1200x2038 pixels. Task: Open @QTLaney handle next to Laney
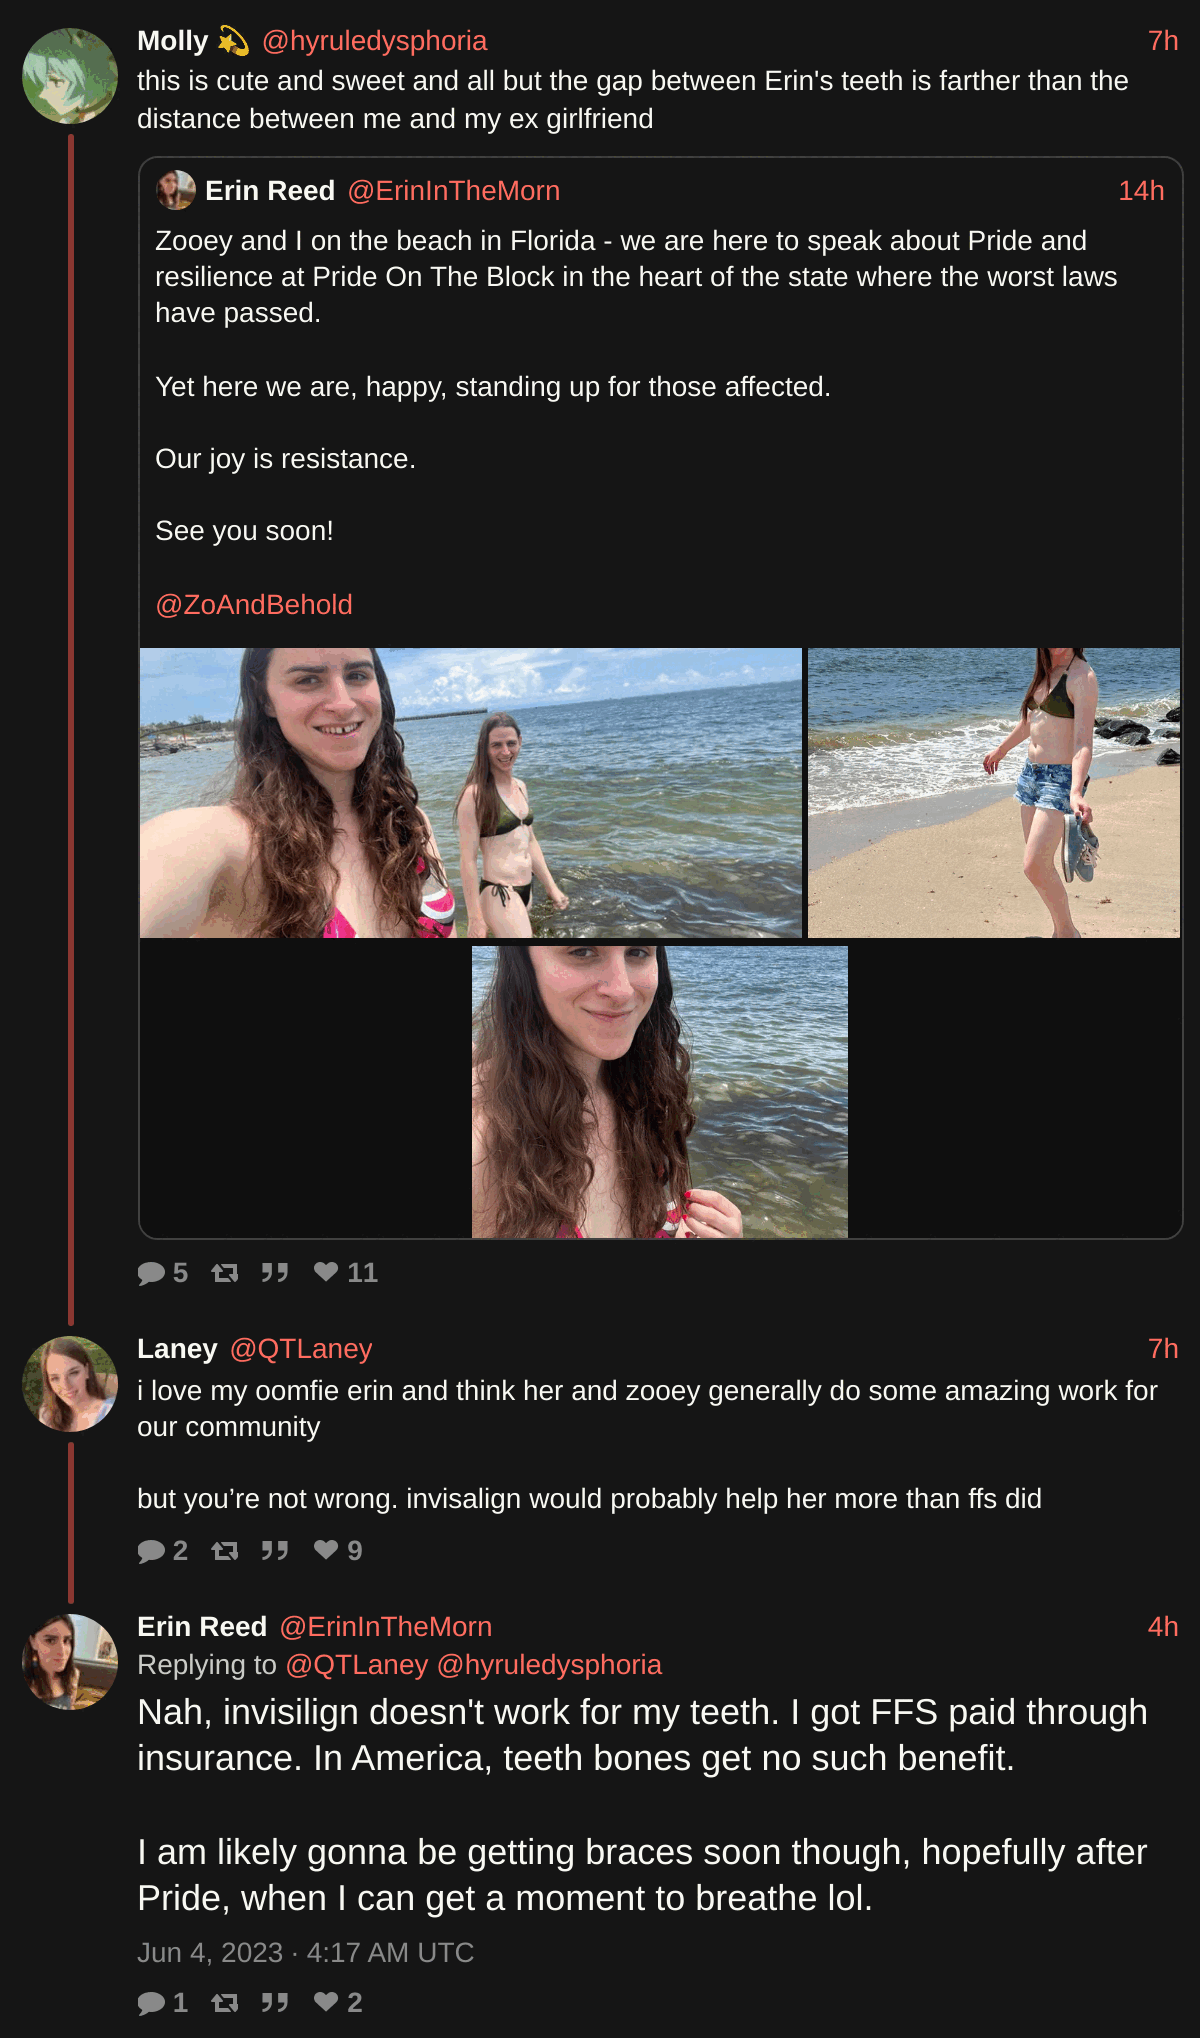[x=301, y=1349]
